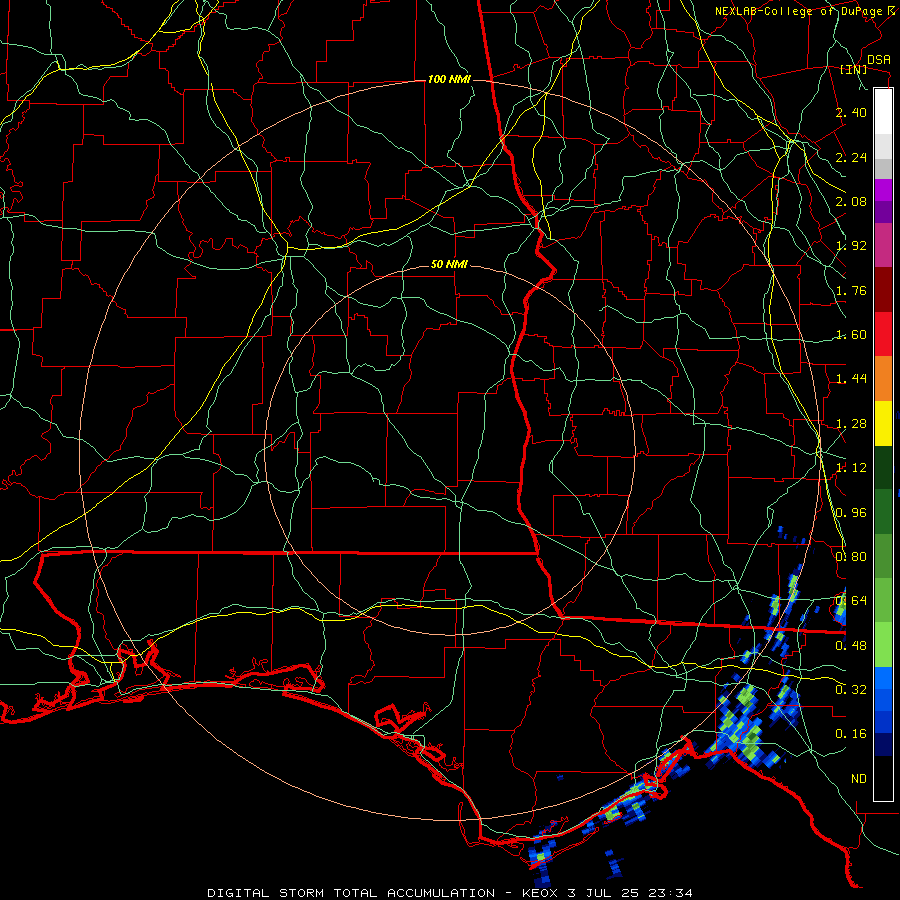Screen dimensions: 900x900
Task: Click the orange swatch on color scale
Action: (883, 379)
